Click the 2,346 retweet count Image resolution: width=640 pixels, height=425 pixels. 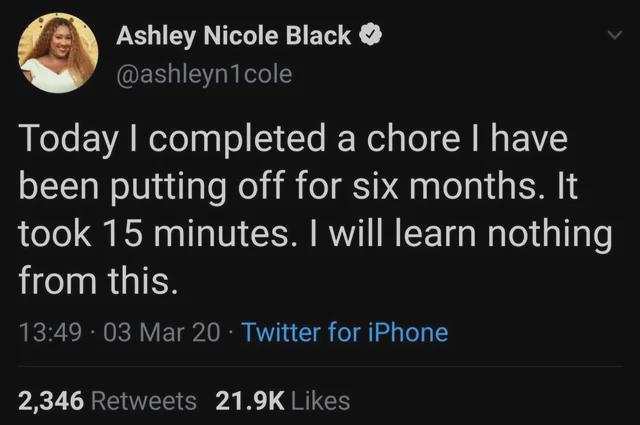coord(50,400)
